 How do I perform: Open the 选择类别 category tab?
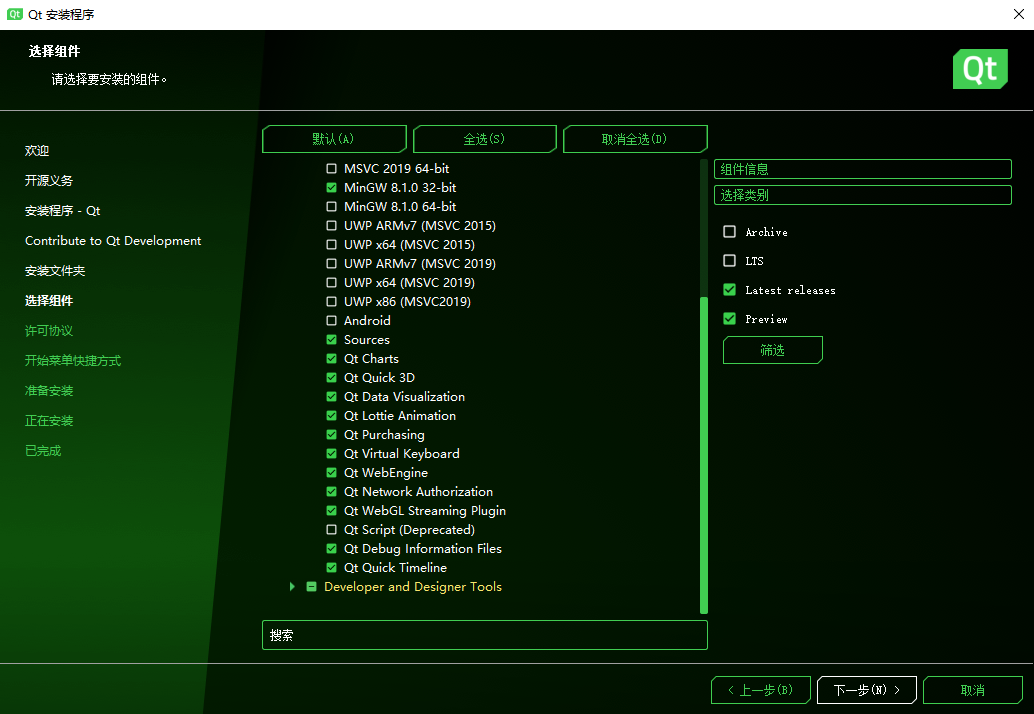point(863,195)
